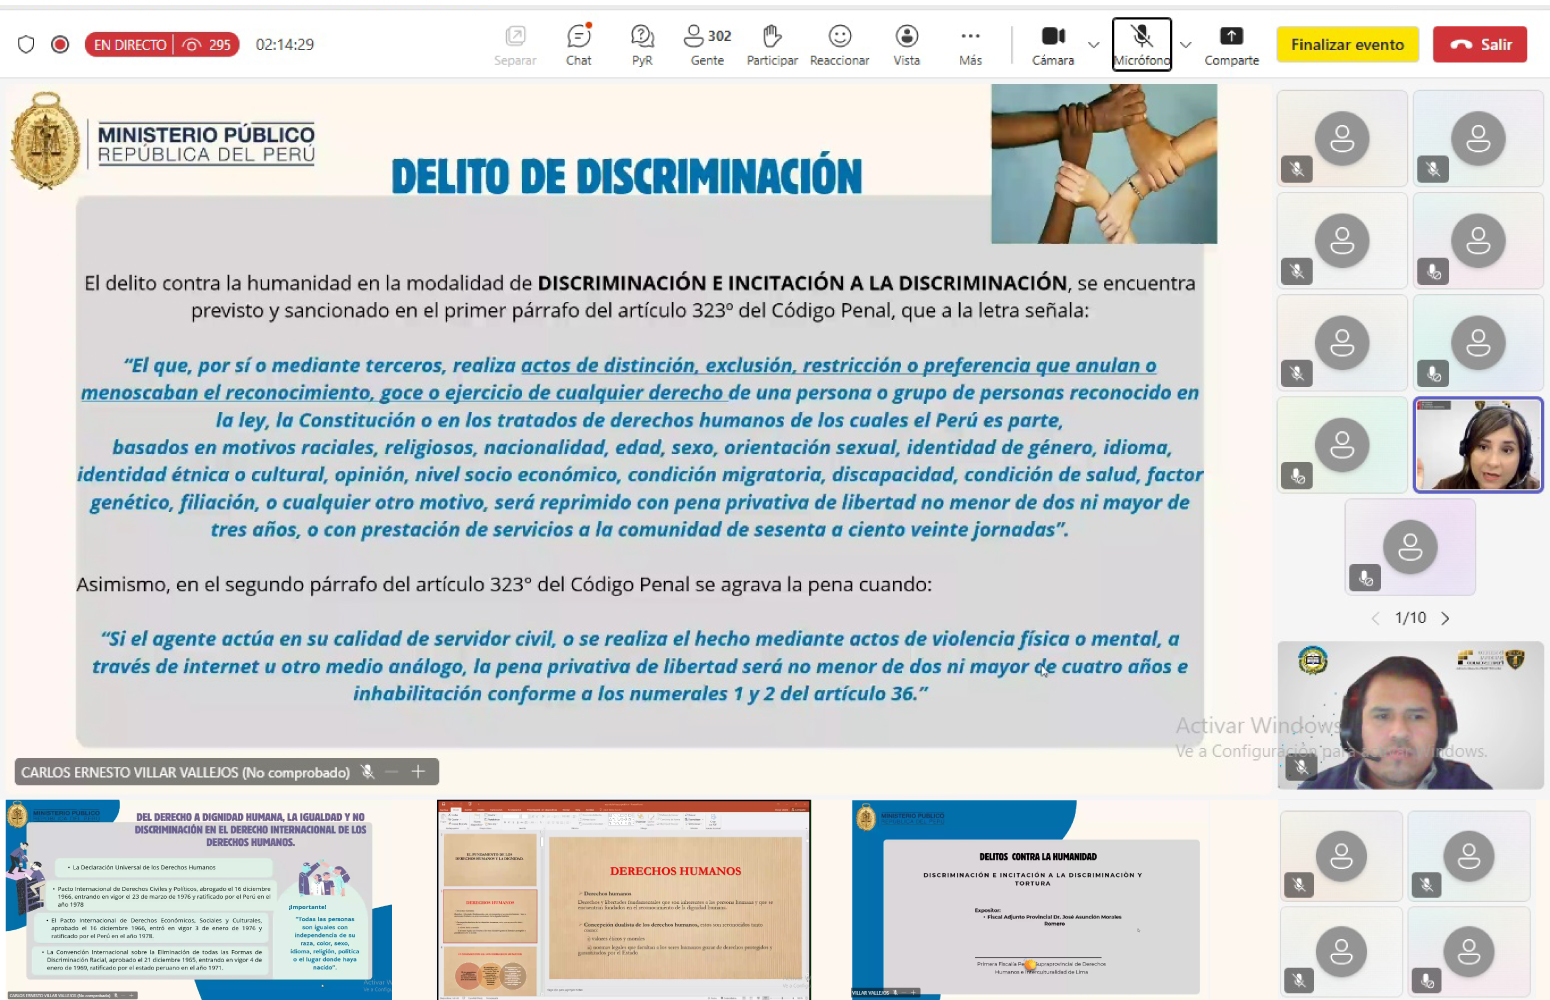
Task: Click the Finalizar evento button
Action: (1347, 44)
